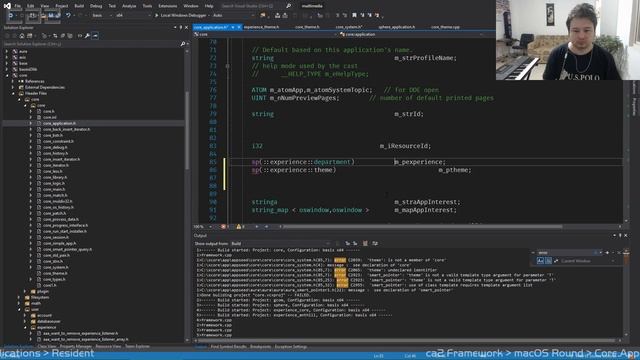Image resolution: width=640 pixels, height=360 pixels.
Task: Open the Project menu
Action: (x=62, y=6)
